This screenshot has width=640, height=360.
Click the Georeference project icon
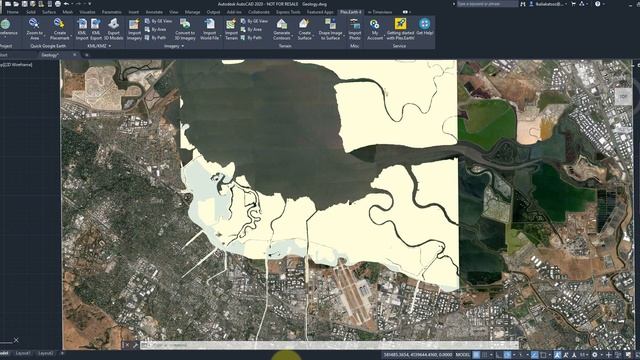[6, 24]
